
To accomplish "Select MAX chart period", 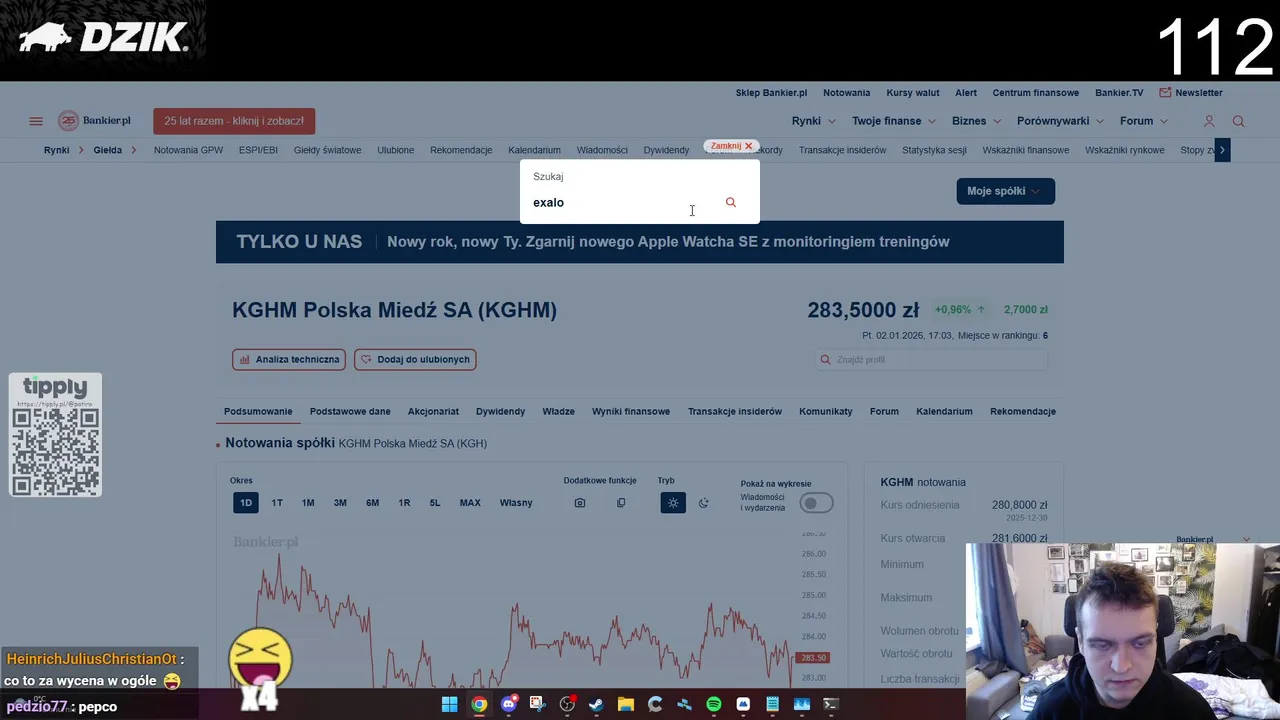I will click(470, 503).
